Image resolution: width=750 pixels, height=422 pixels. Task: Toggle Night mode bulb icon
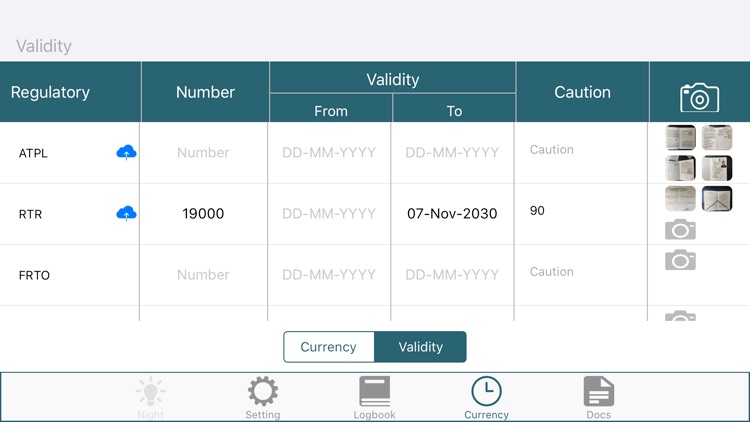tap(151, 398)
